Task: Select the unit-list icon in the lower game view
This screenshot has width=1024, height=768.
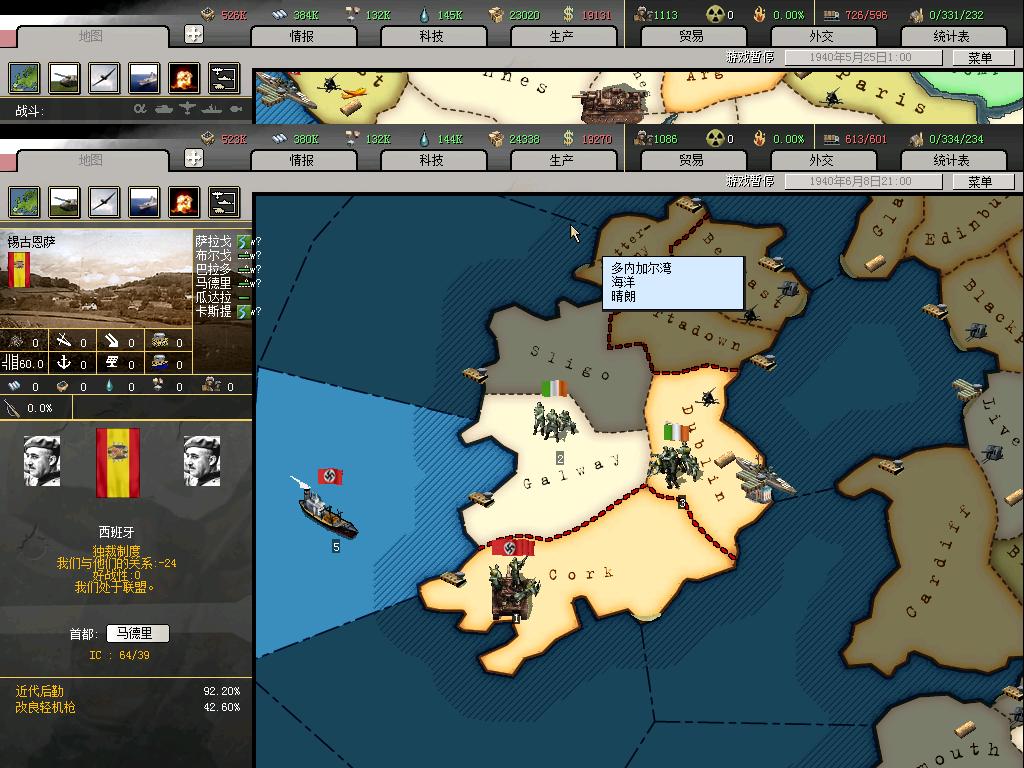Action: click(x=224, y=202)
